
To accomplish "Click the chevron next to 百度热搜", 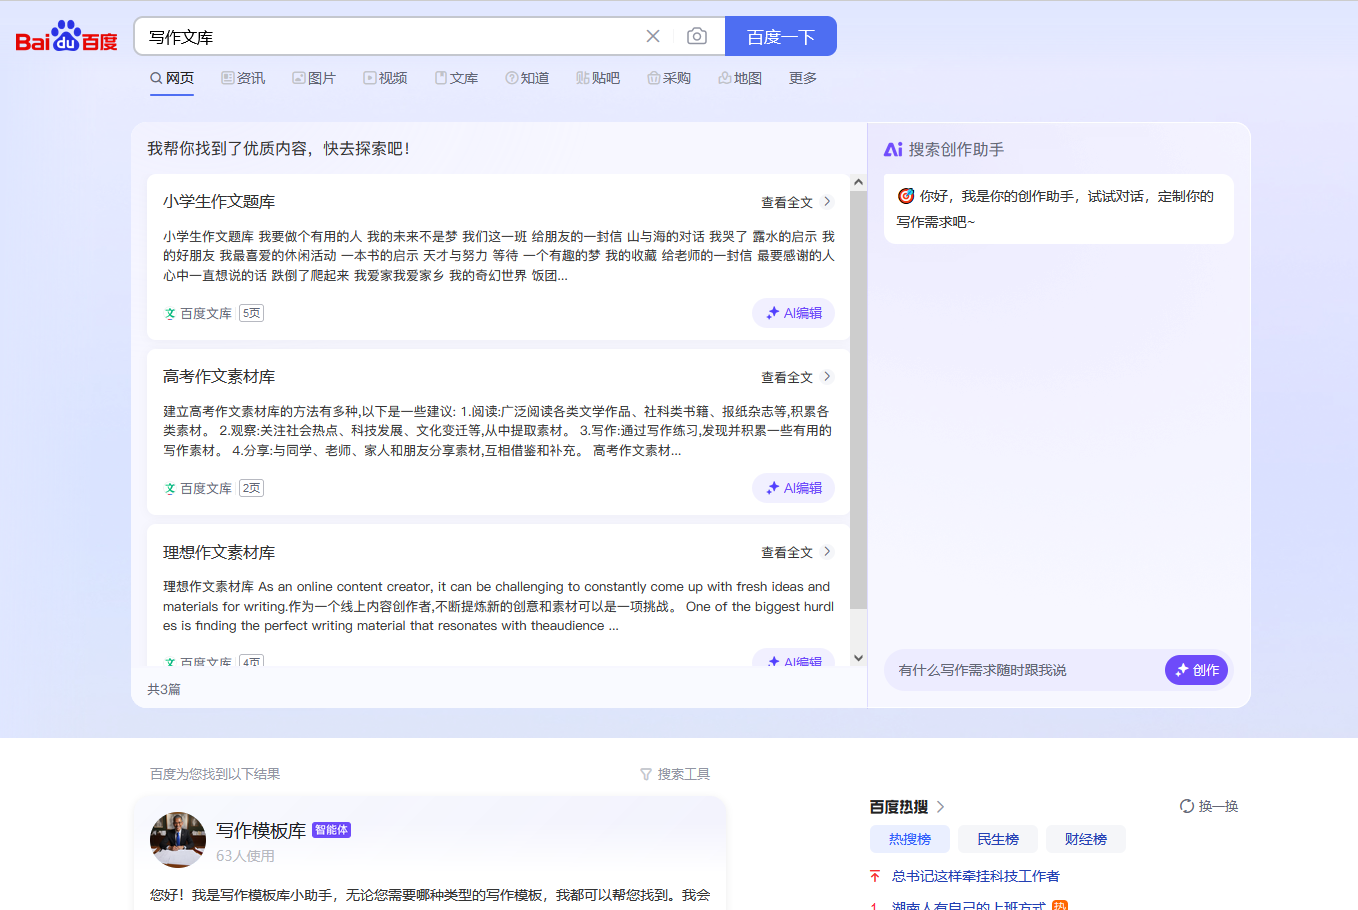I will coord(940,806).
